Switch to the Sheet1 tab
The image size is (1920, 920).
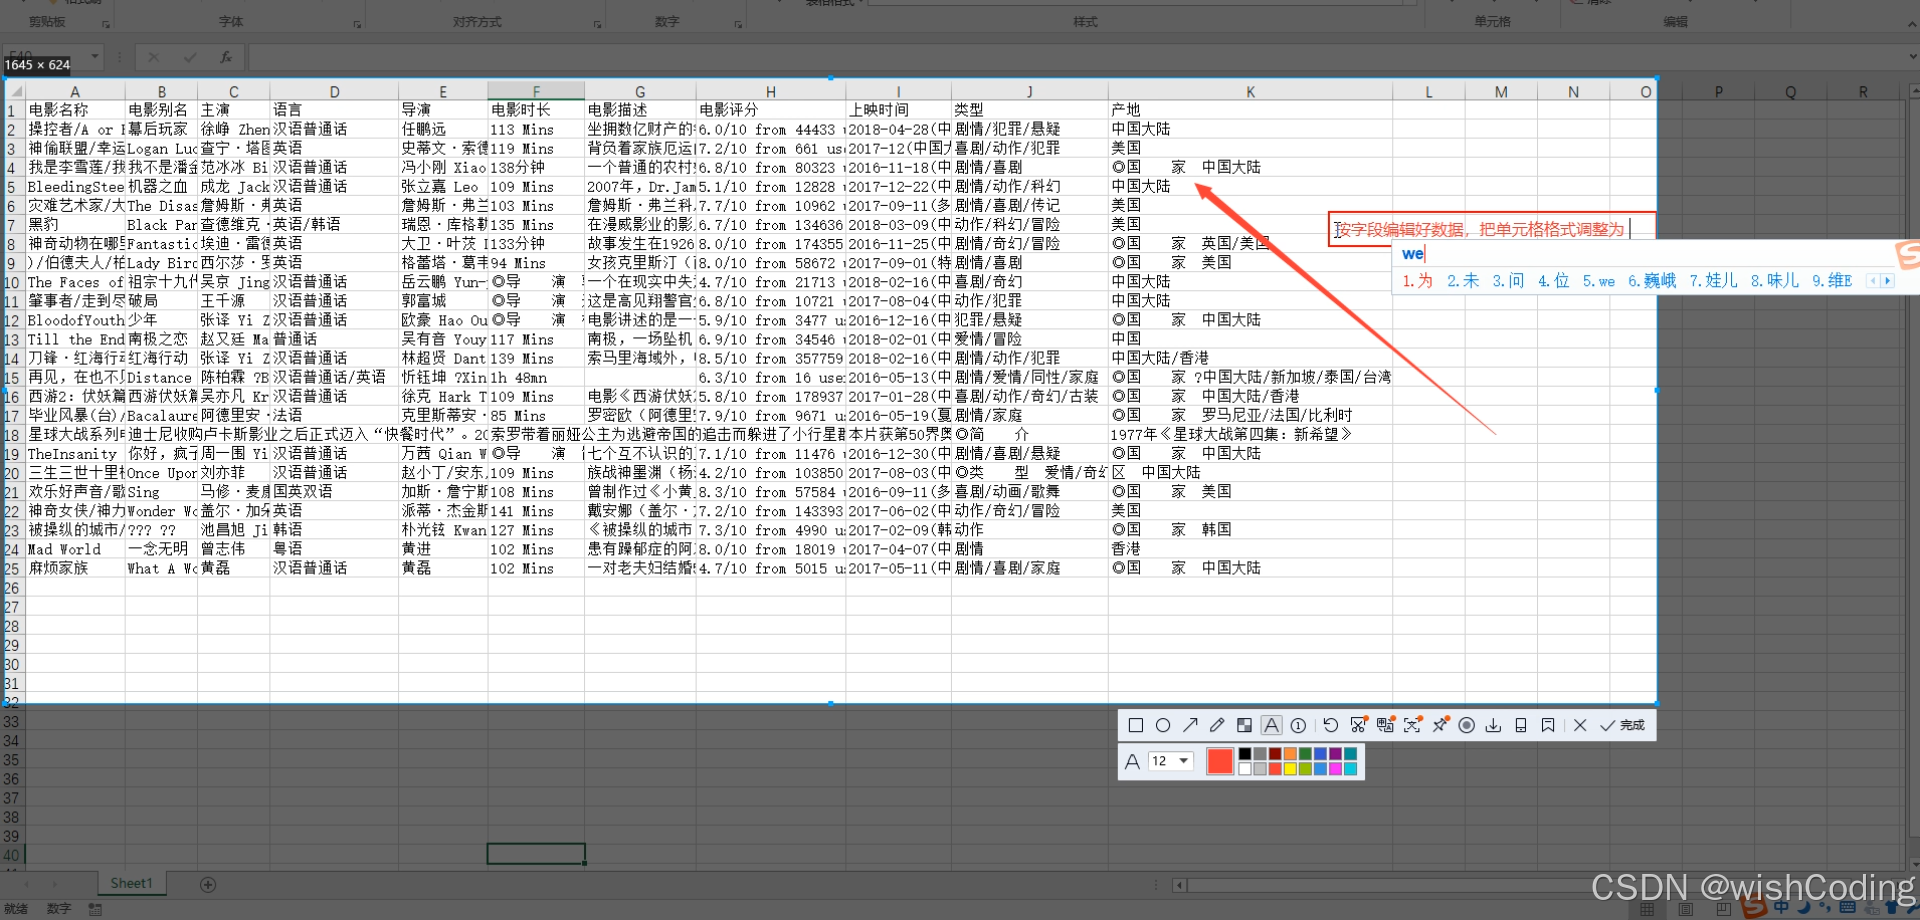(x=131, y=883)
